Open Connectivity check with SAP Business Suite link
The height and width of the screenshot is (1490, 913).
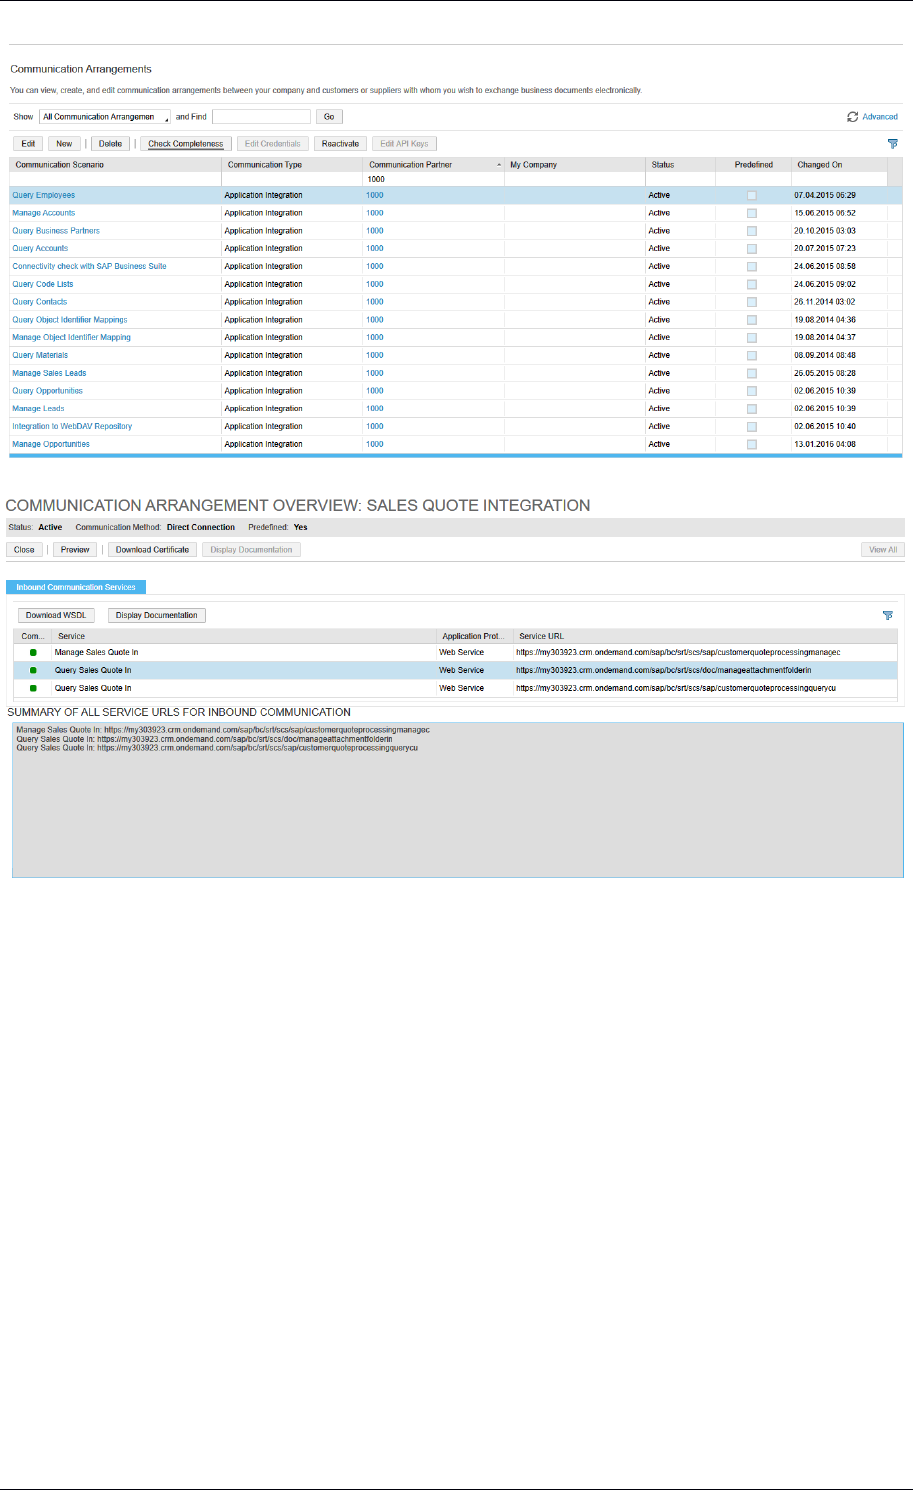coord(89,266)
